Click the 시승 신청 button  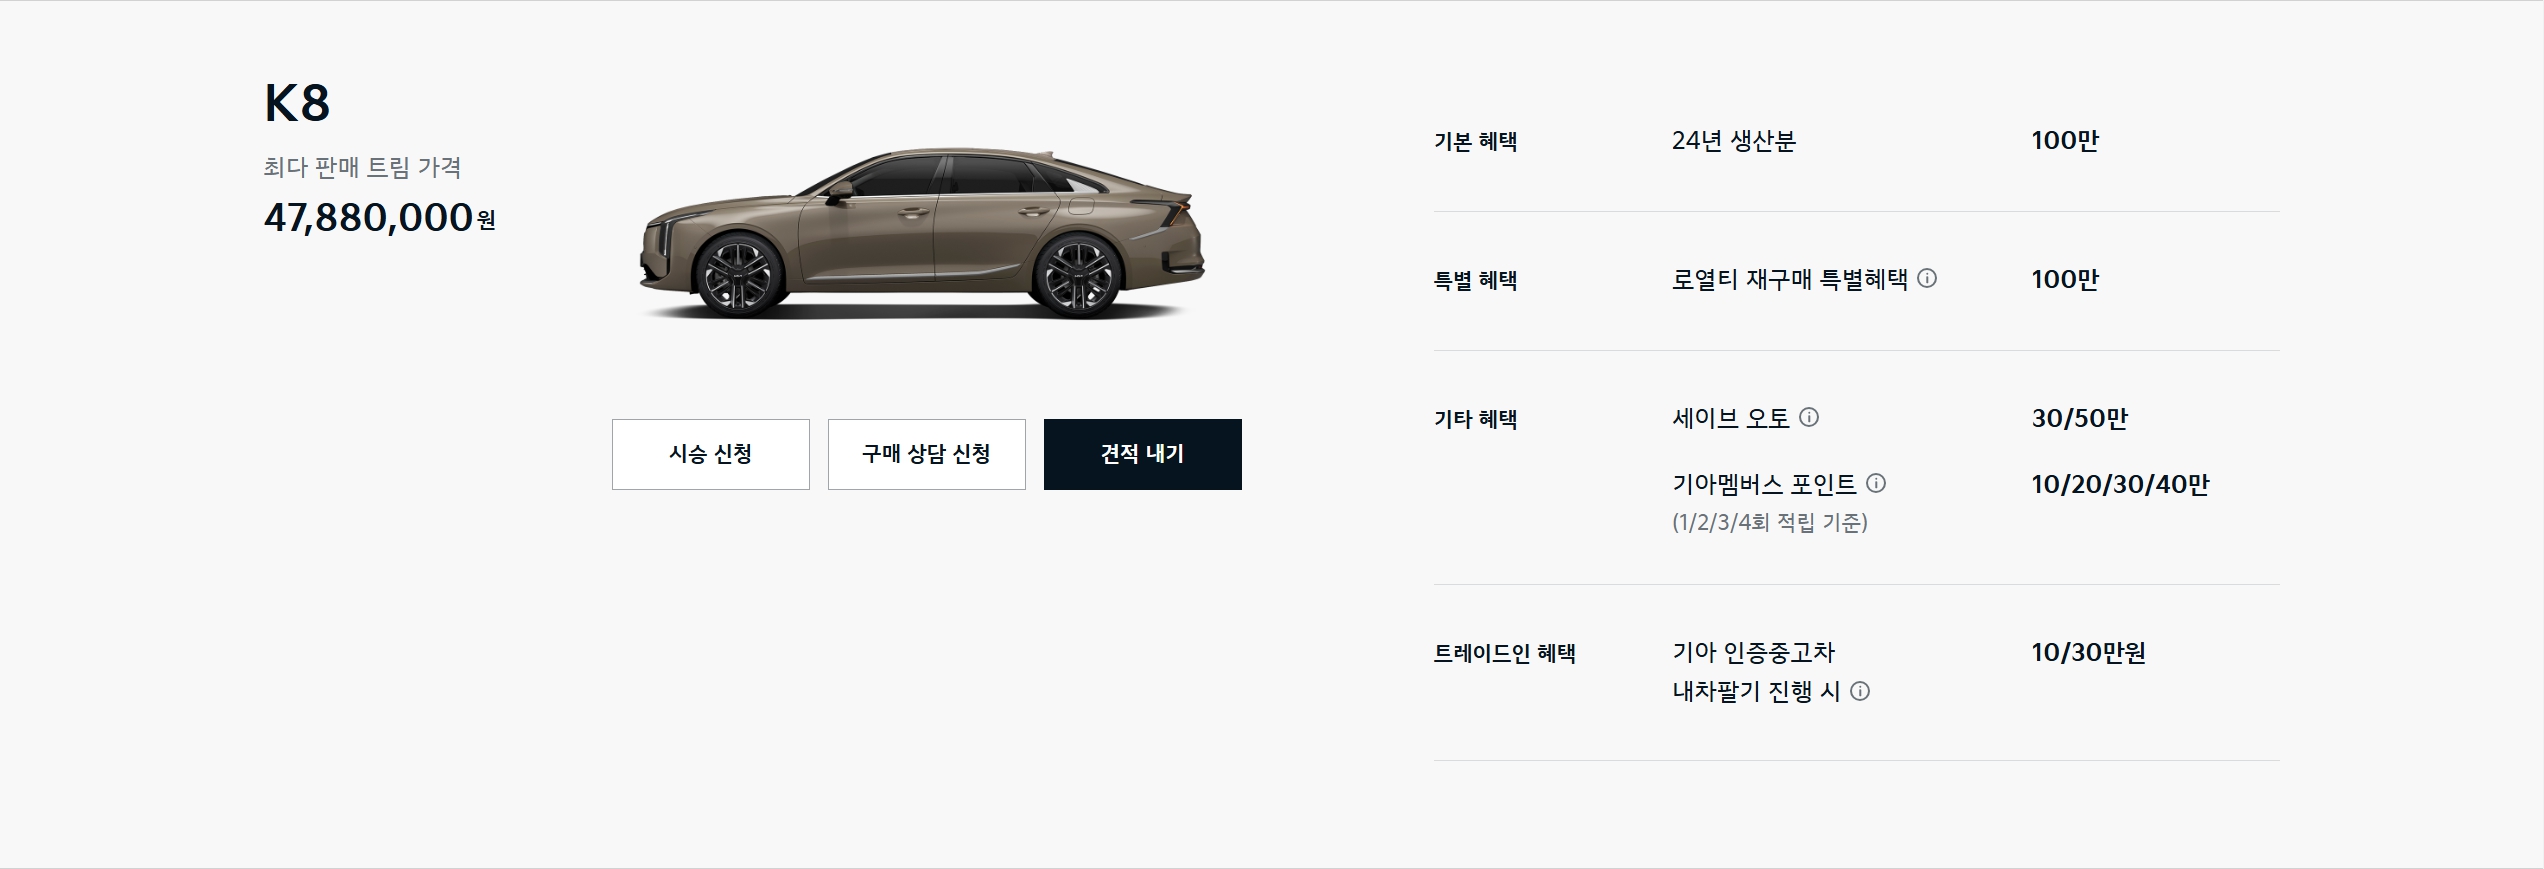[710, 454]
